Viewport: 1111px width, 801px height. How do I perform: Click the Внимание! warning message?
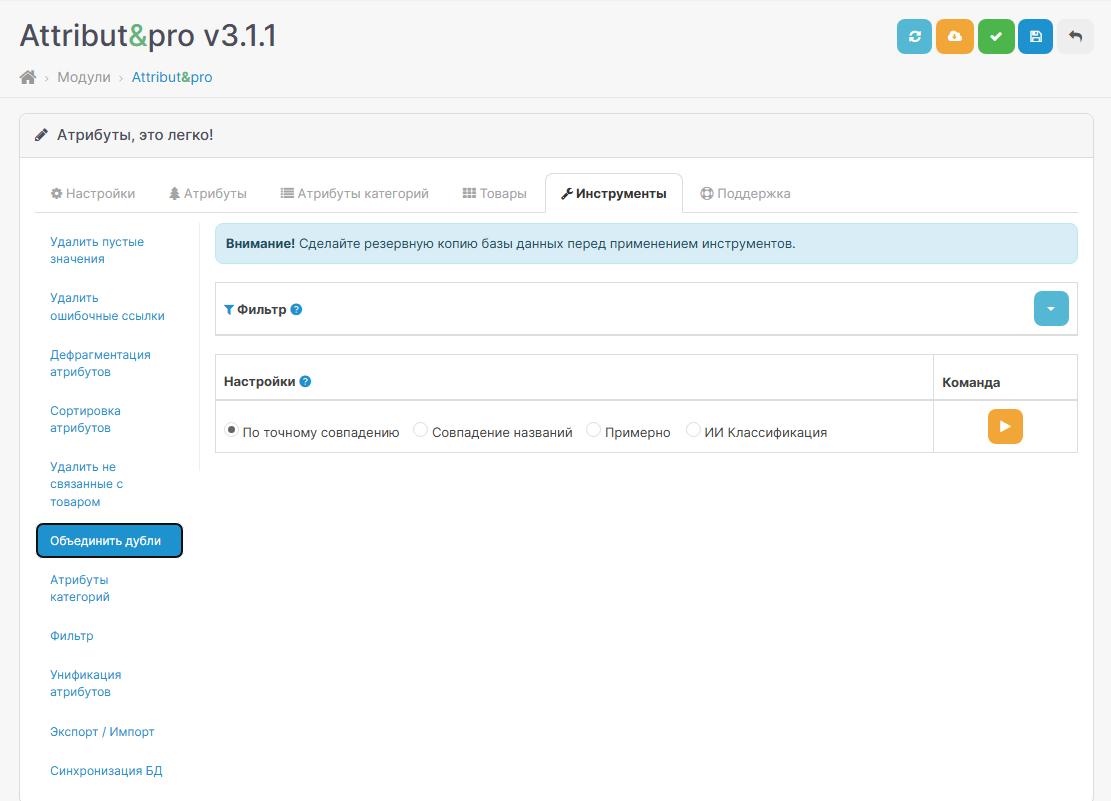coord(645,244)
